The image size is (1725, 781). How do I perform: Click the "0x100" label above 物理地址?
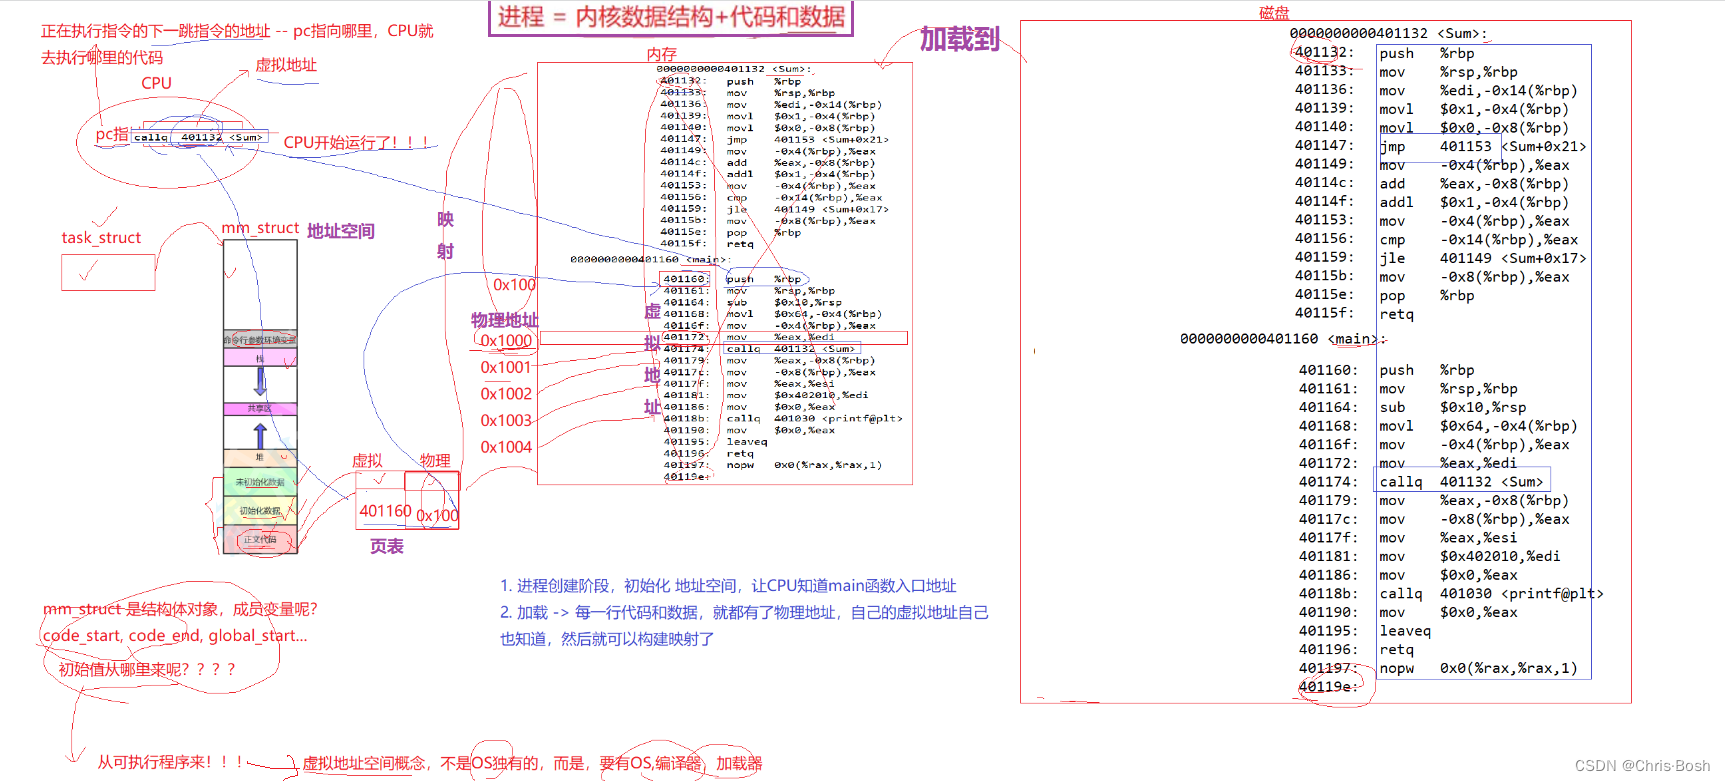514,285
